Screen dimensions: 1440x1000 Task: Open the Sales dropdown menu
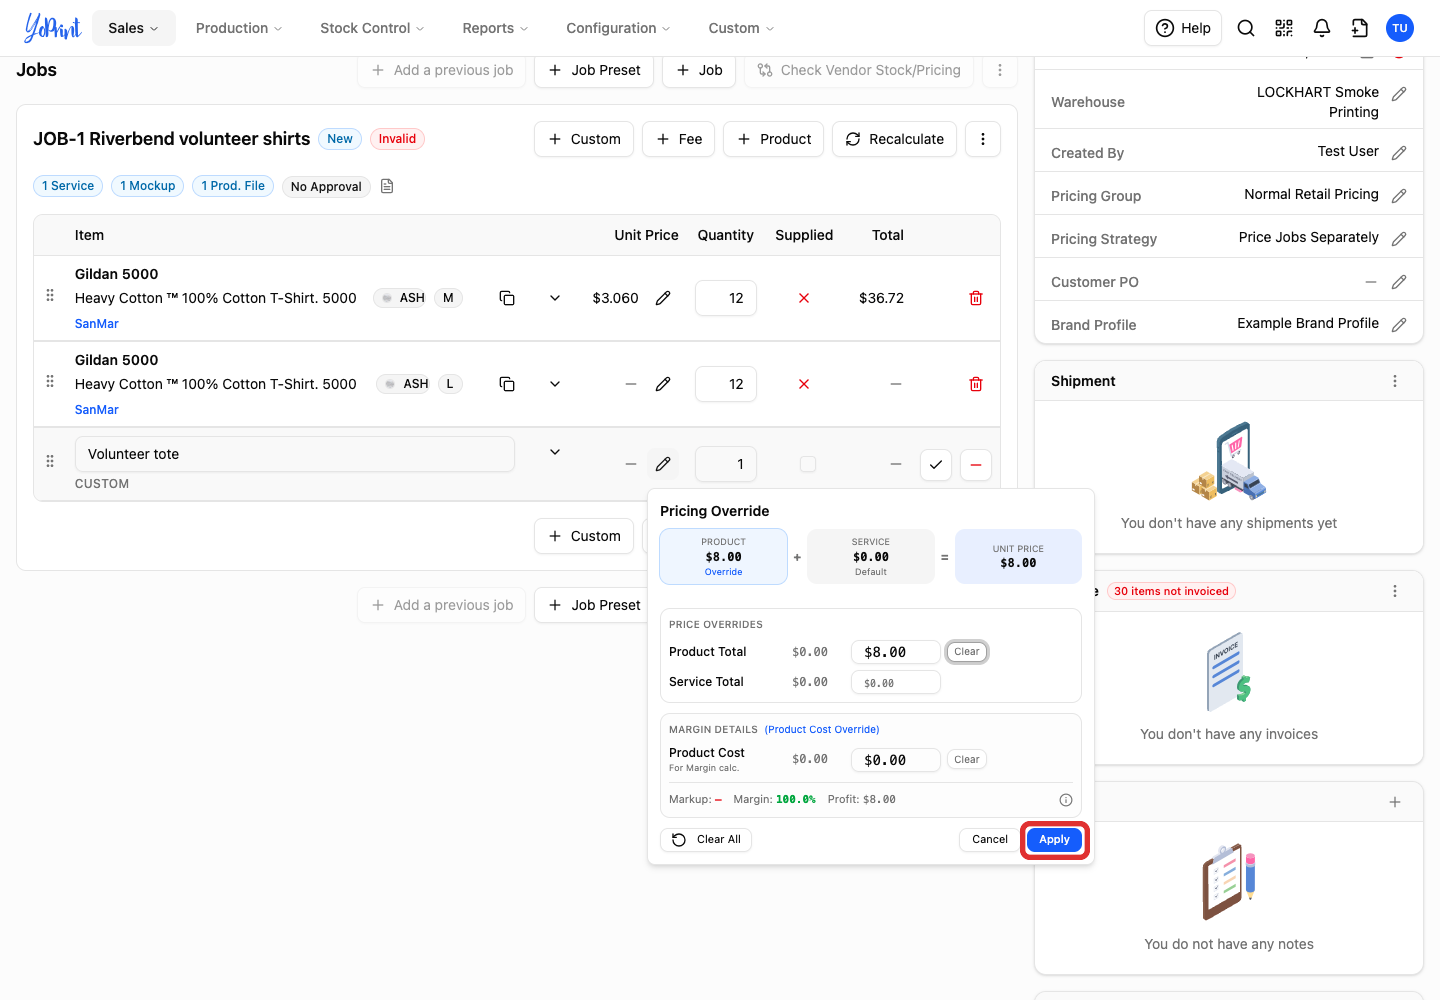pyautogui.click(x=134, y=28)
